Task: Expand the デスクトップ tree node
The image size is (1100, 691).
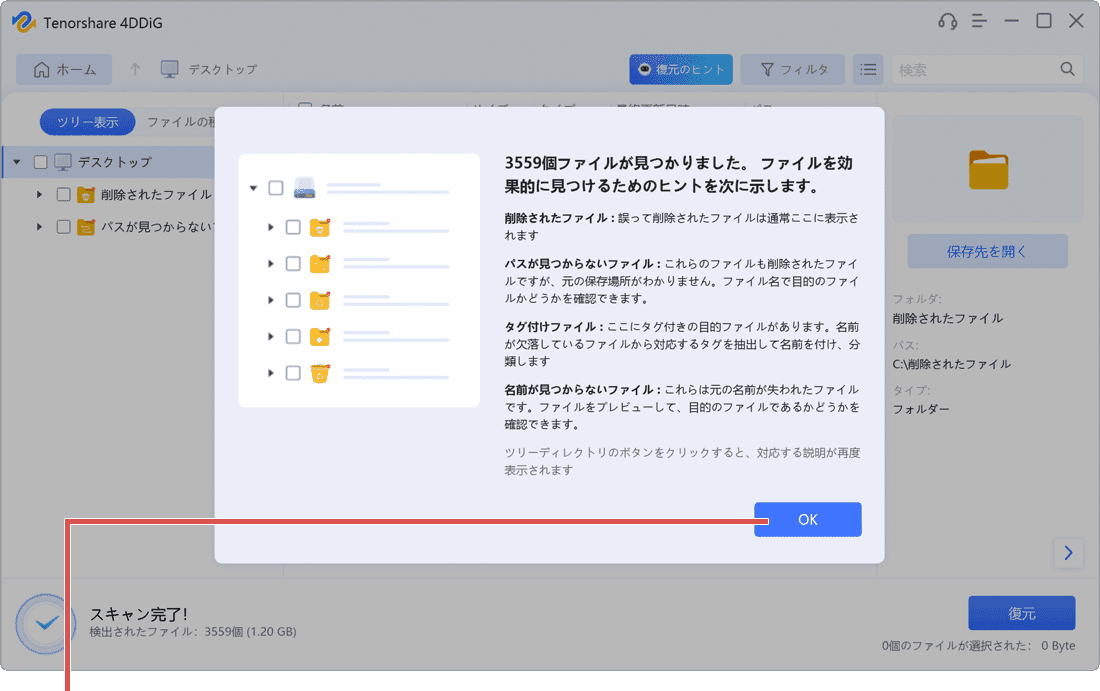Action: click(14, 161)
